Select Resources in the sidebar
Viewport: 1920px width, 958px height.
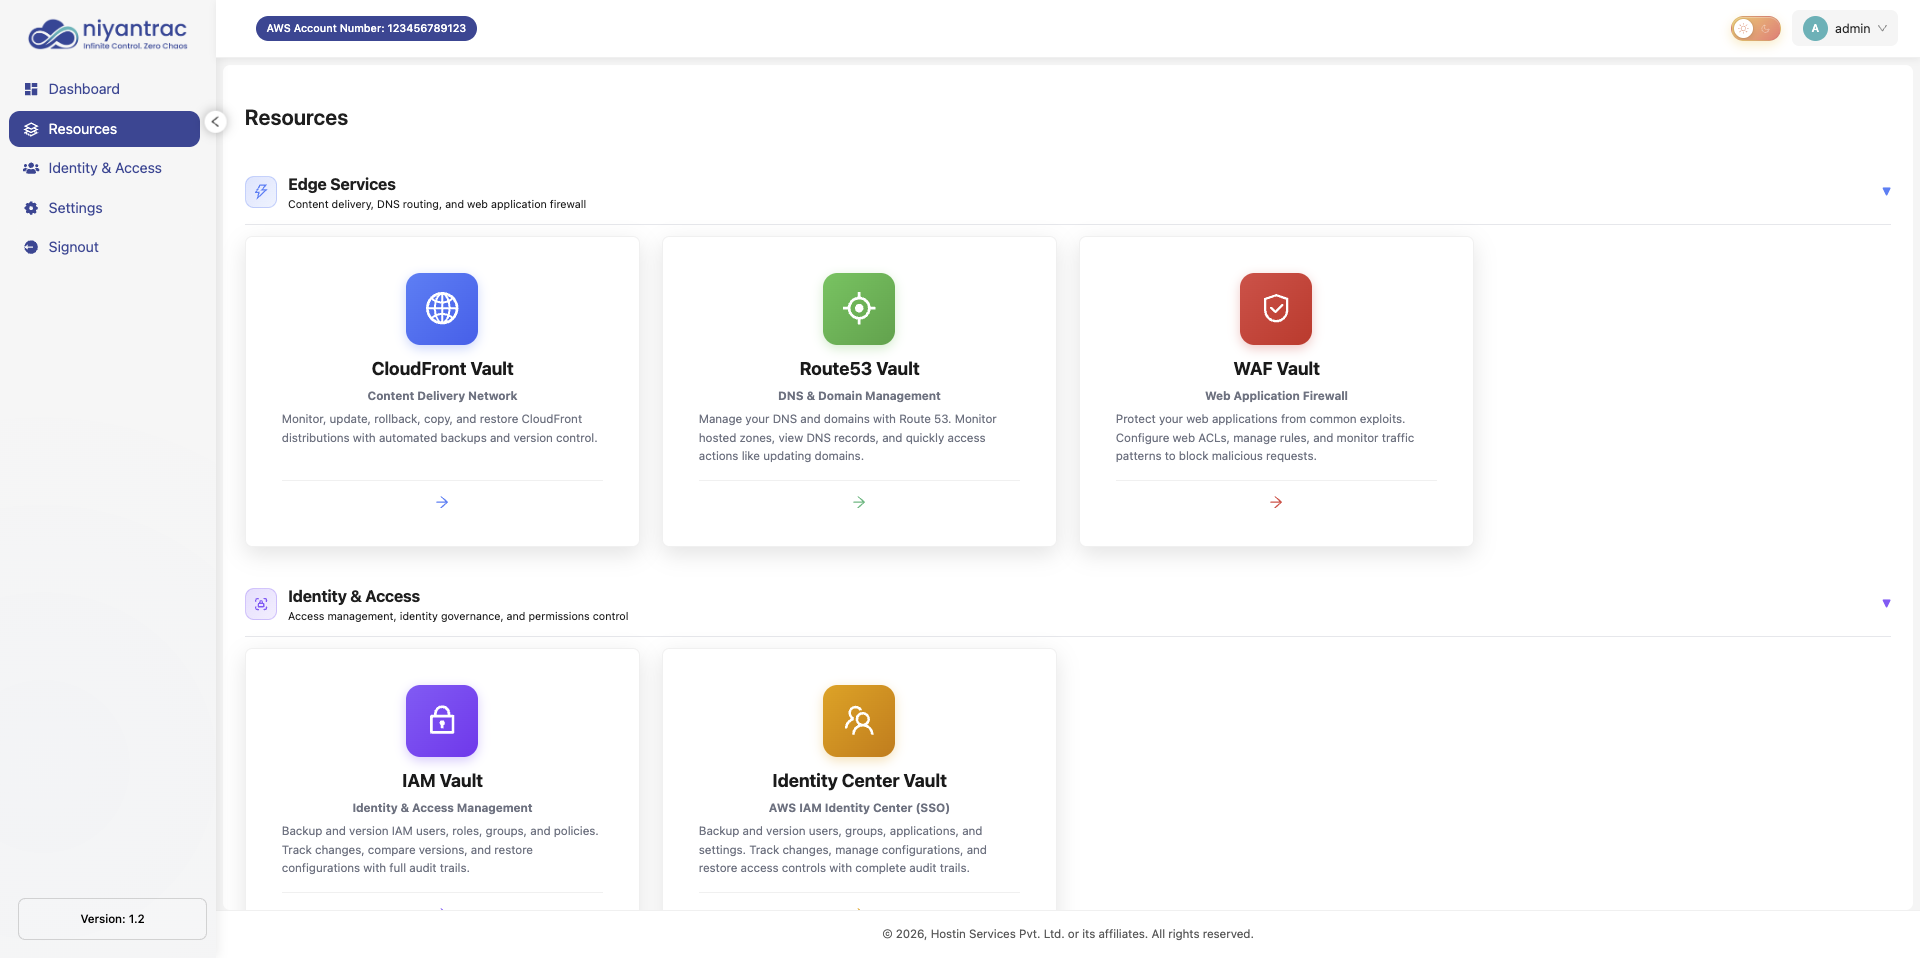pyautogui.click(x=104, y=129)
